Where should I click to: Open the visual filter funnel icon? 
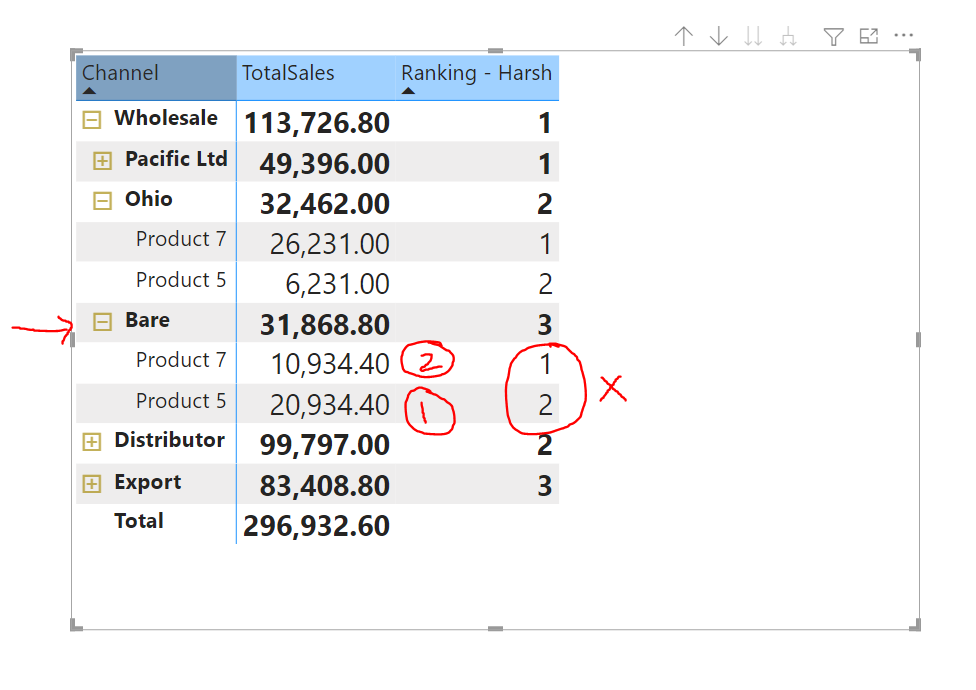pos(833,37)
